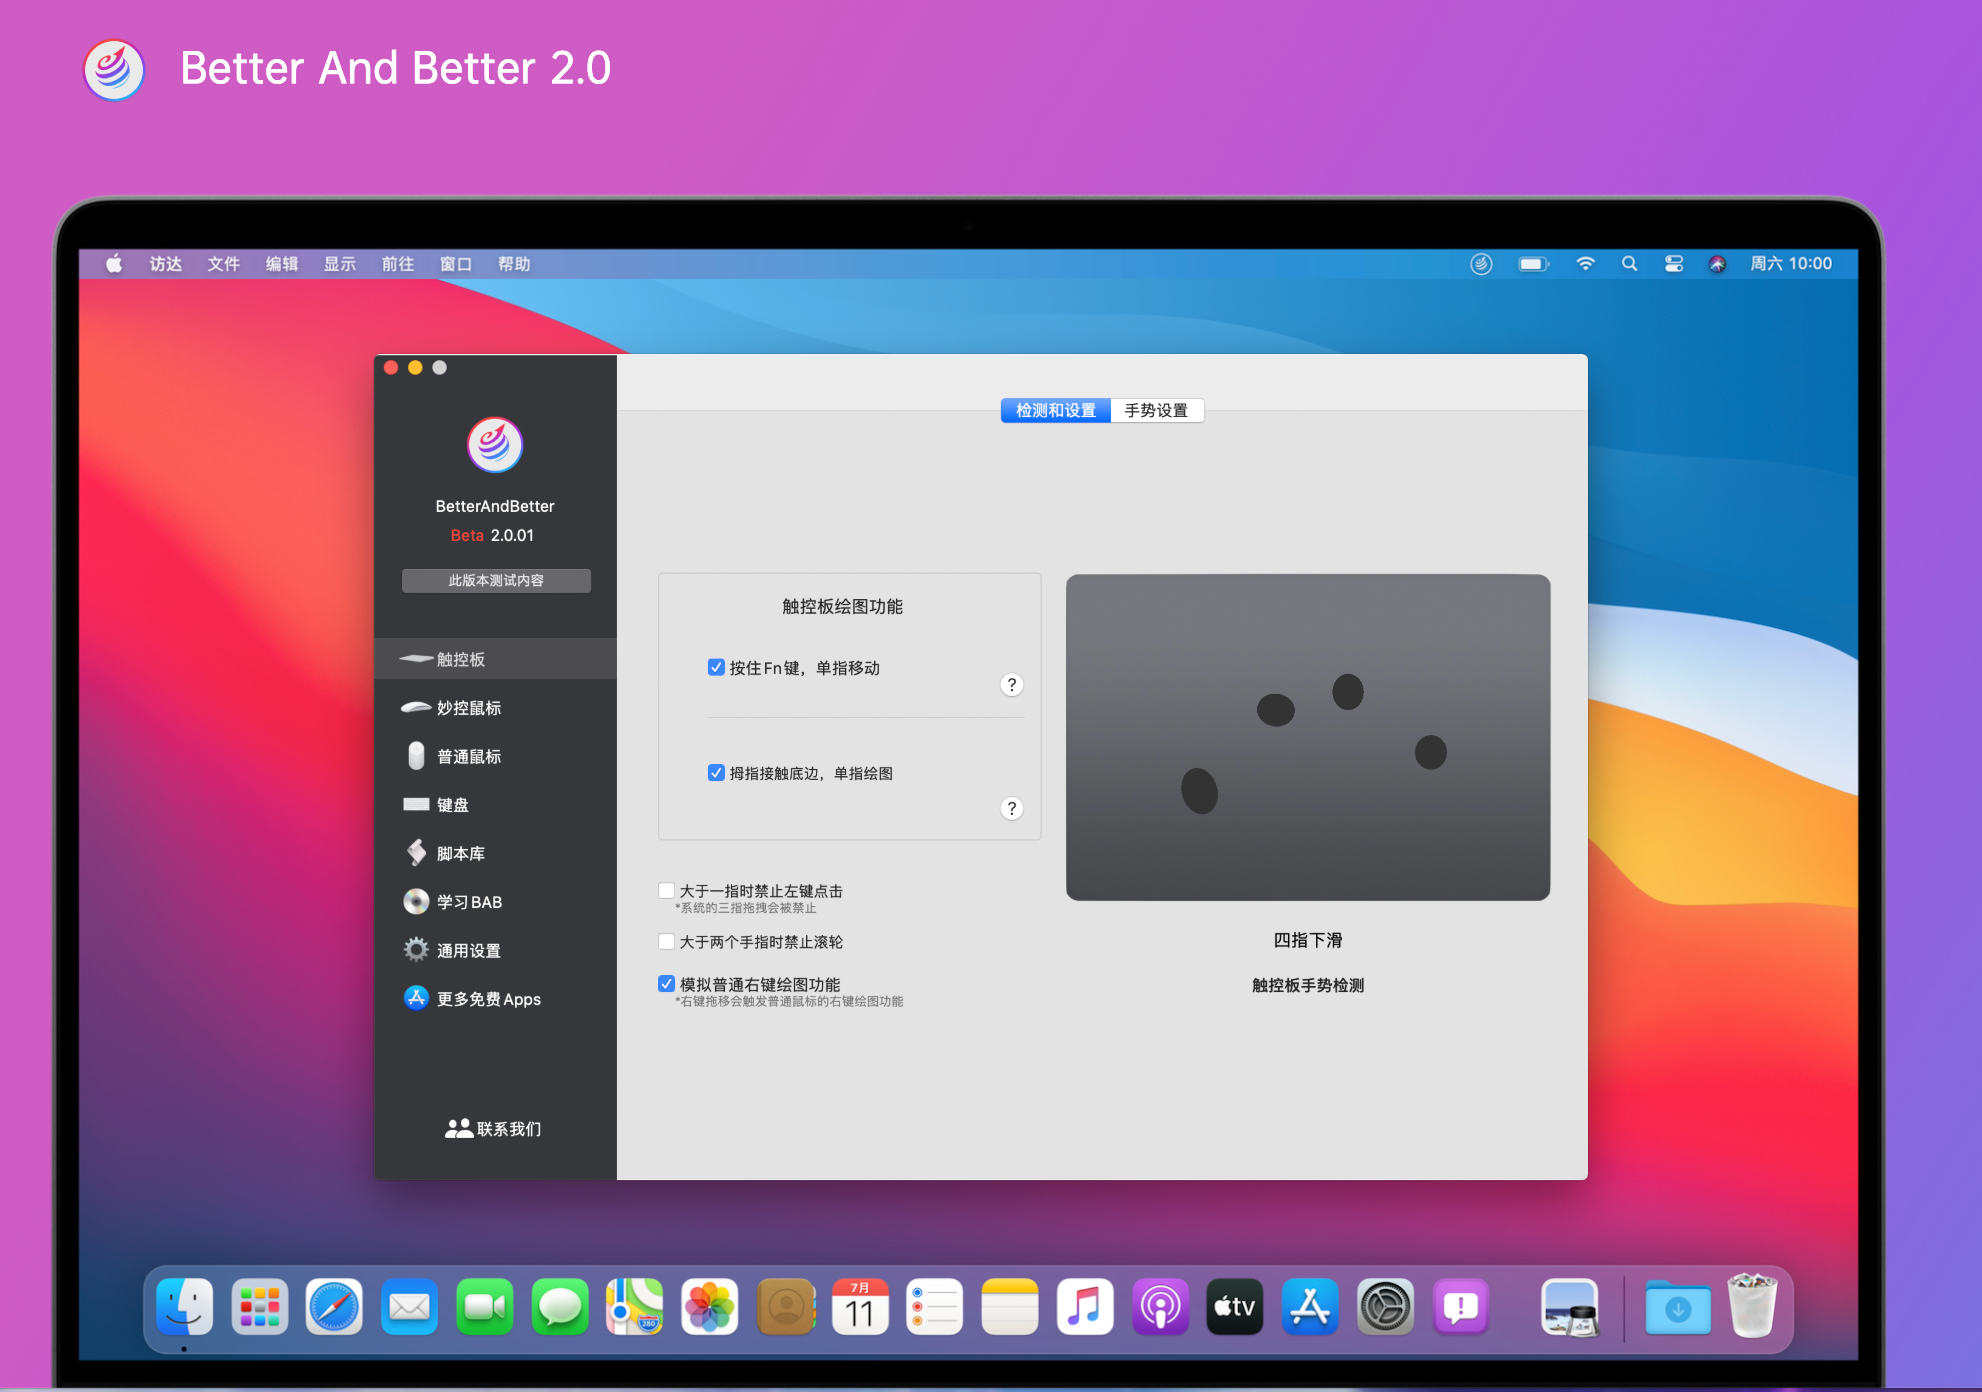Screen dimensions: 1982x1392
Task: Click BetterAndBetter menu bar status icon
Action: (x=1481, y=264)
